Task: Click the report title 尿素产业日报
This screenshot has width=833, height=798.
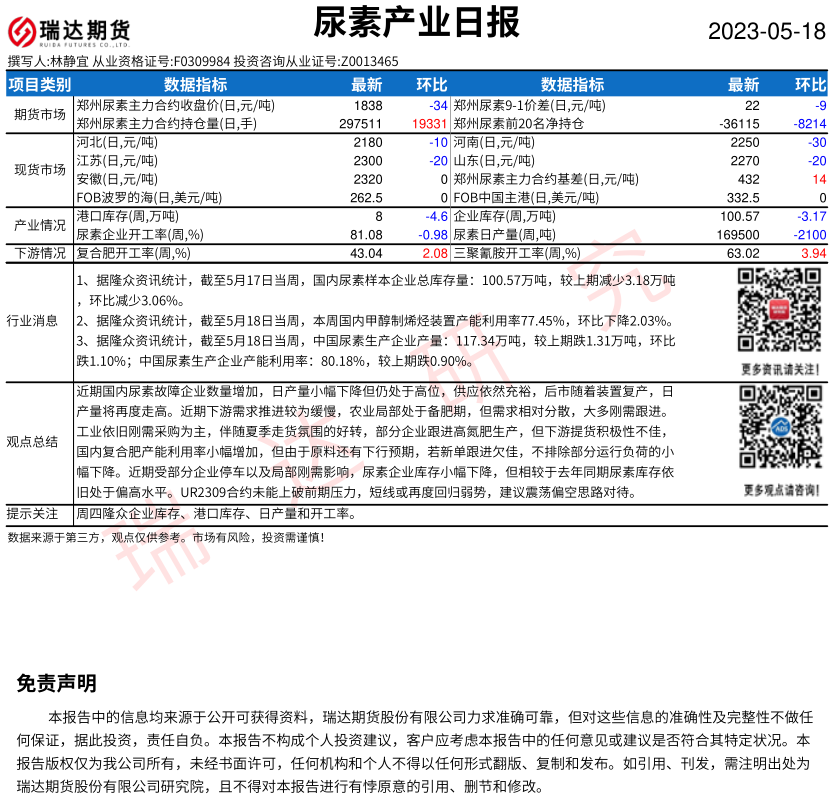Action: tap(416, 23)
